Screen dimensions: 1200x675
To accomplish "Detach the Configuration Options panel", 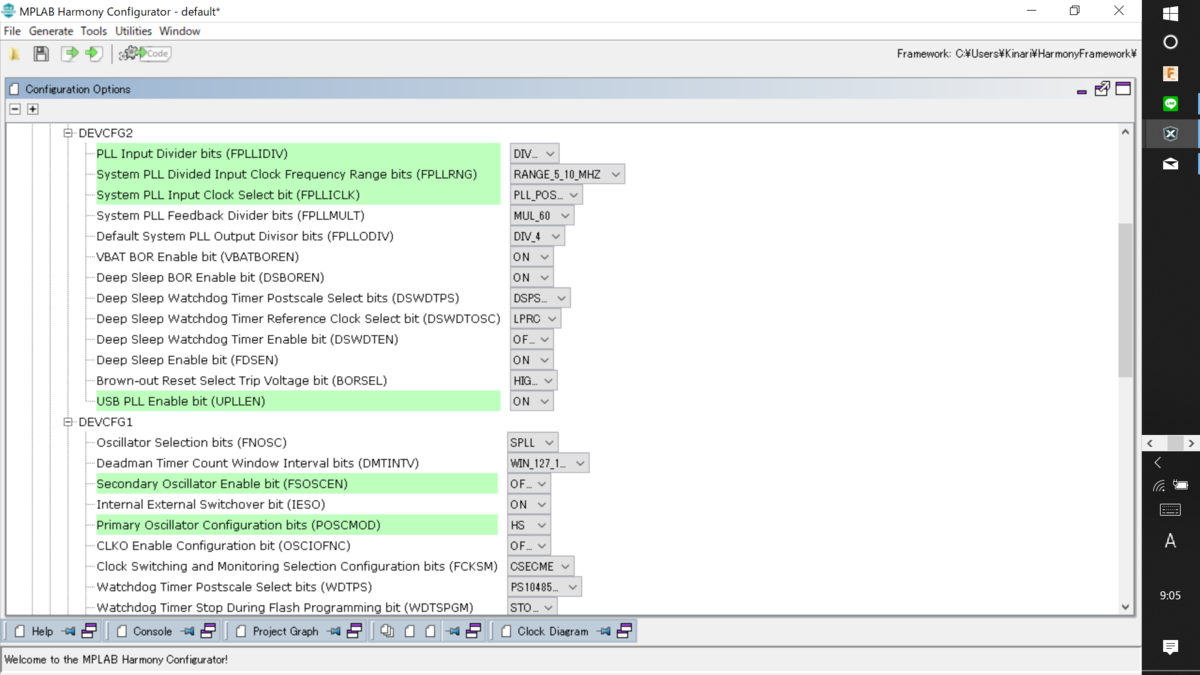I will click(1102, 89).
